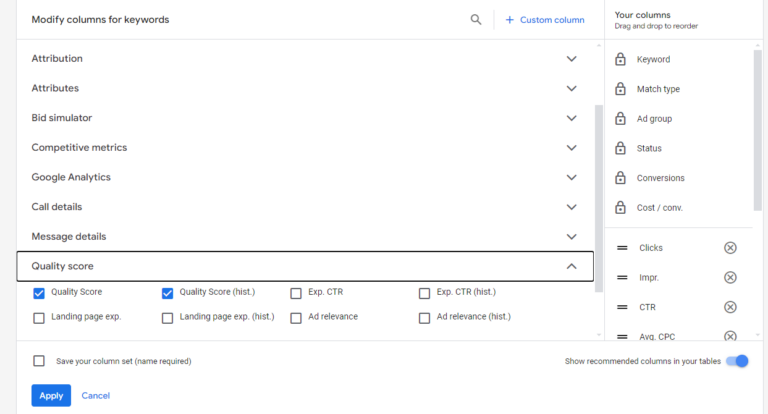
Task: Click the lock icon beside Match type
Action: point(620,89)
